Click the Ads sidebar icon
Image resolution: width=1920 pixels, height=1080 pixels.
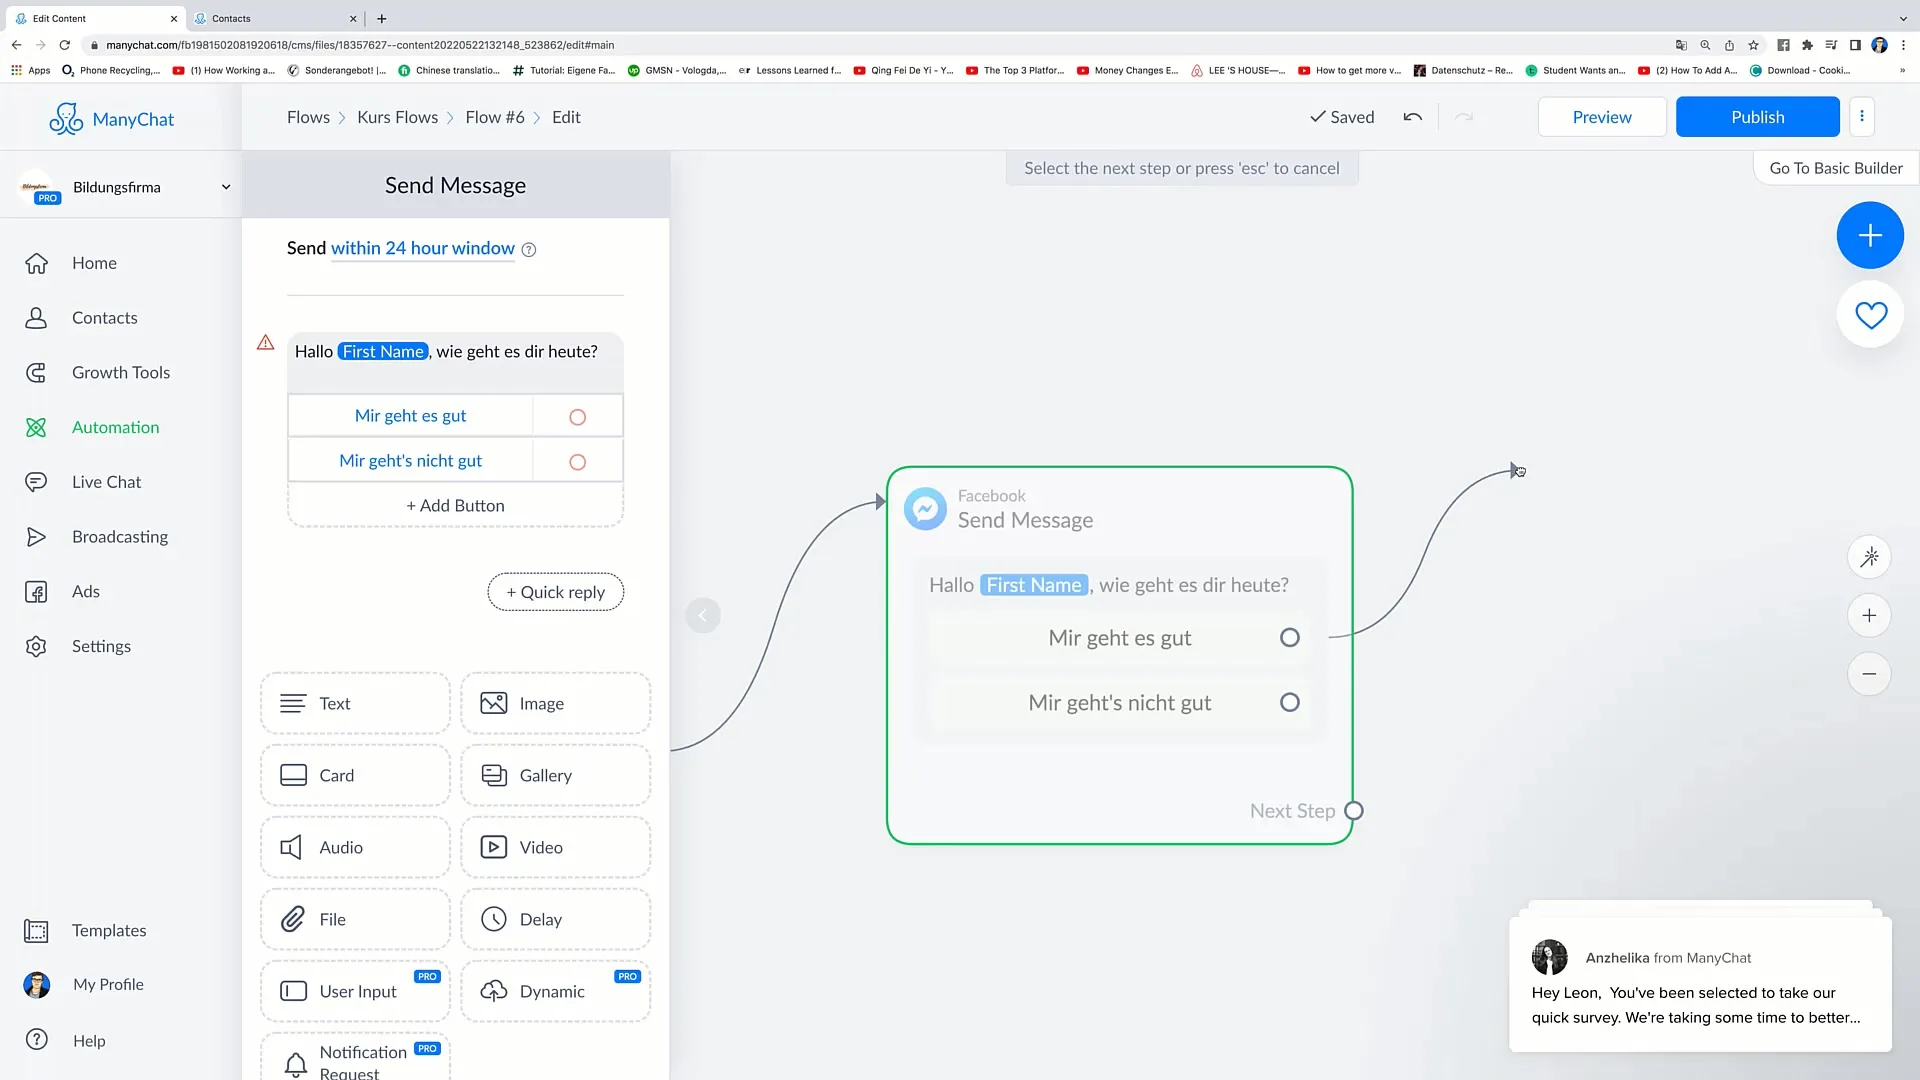(36, 591)
